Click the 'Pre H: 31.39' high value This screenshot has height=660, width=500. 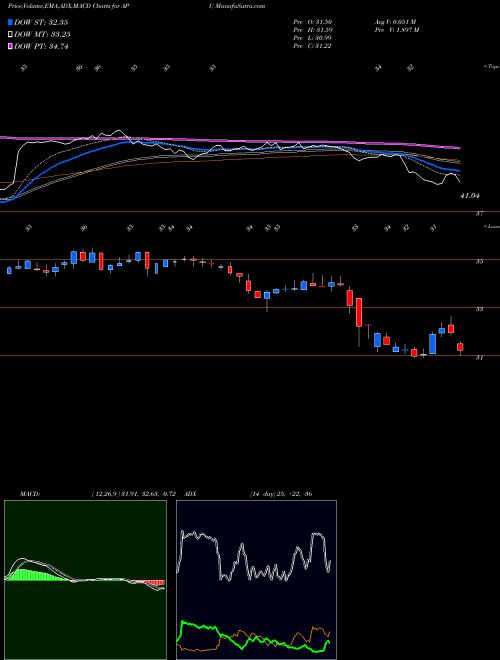coord(313,30)
